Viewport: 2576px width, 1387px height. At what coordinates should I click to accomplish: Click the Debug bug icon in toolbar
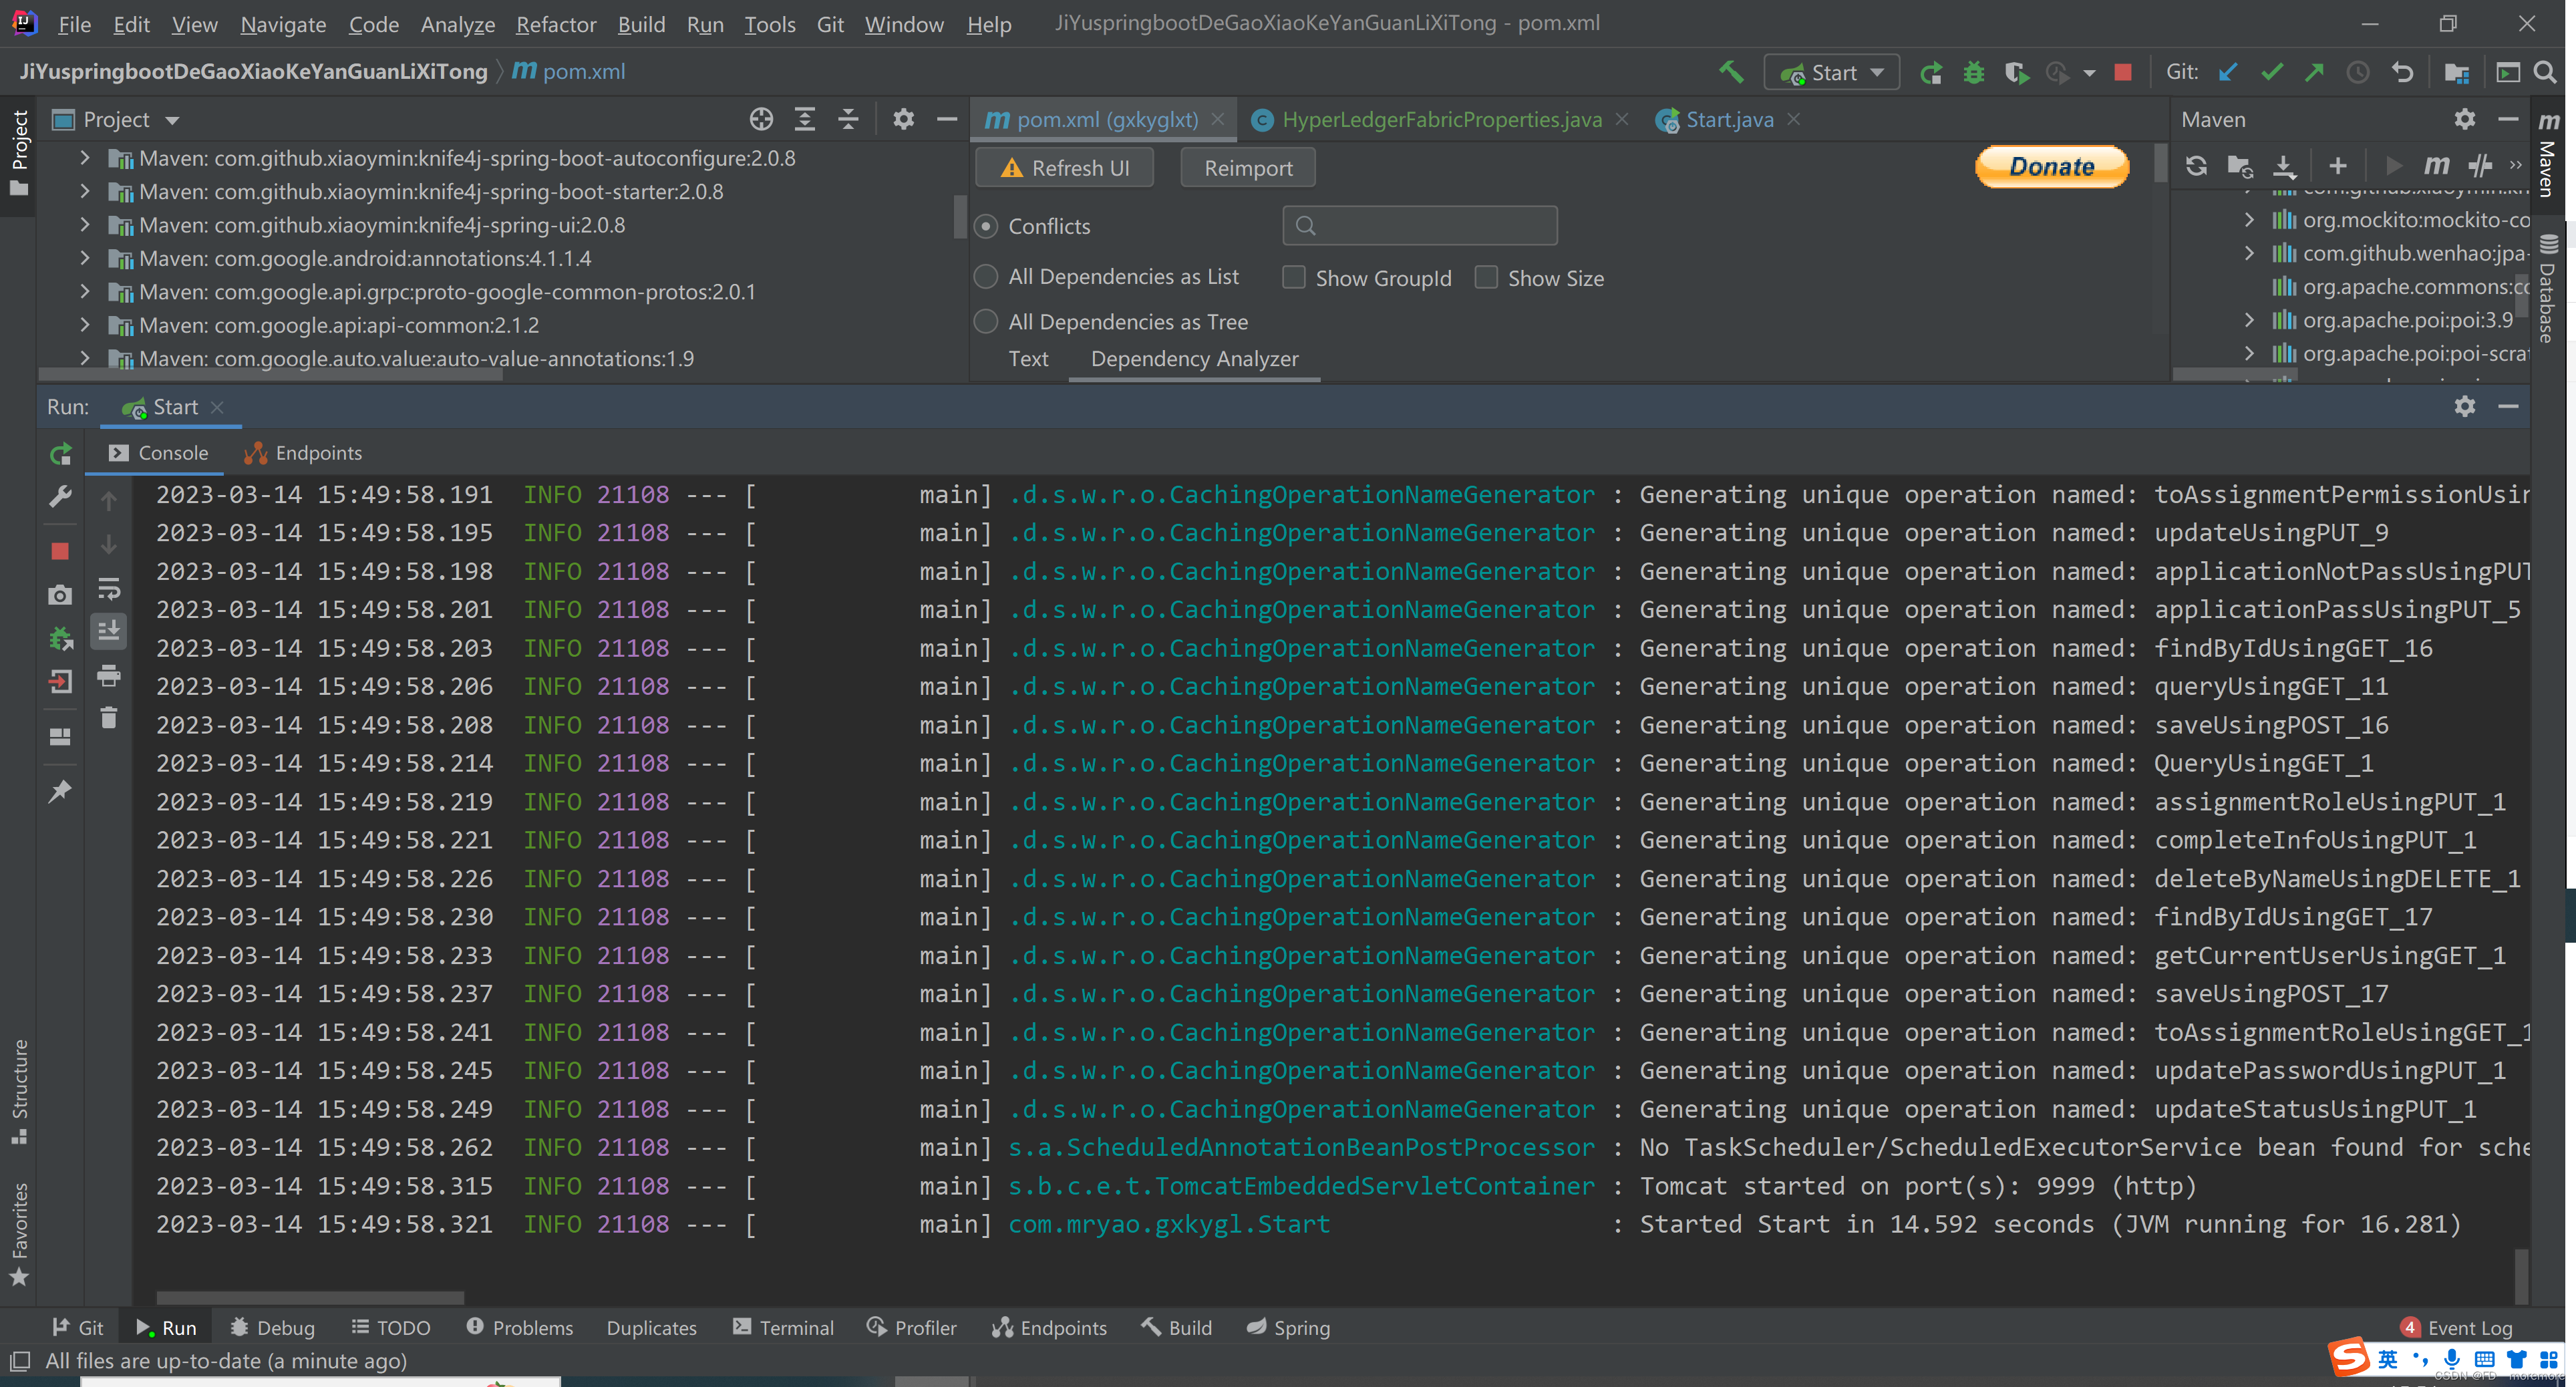[1973, 72]
